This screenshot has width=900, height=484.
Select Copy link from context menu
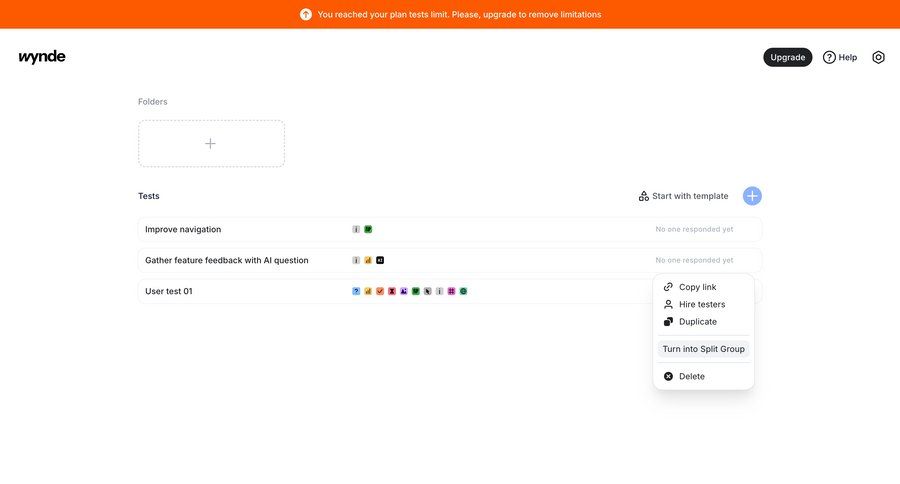697,287
